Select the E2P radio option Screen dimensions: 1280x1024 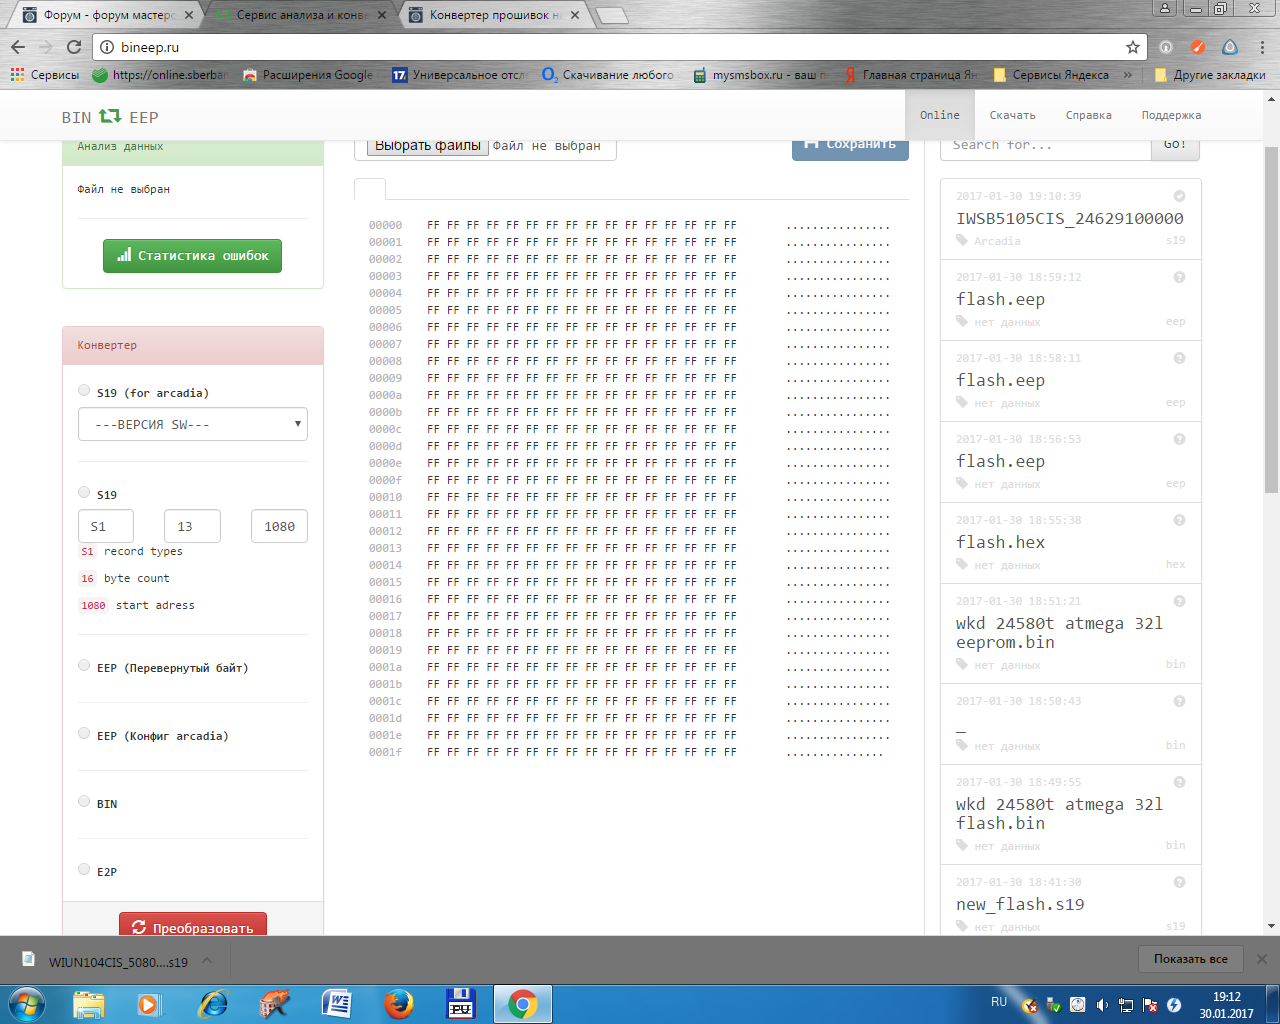(84, 869)
